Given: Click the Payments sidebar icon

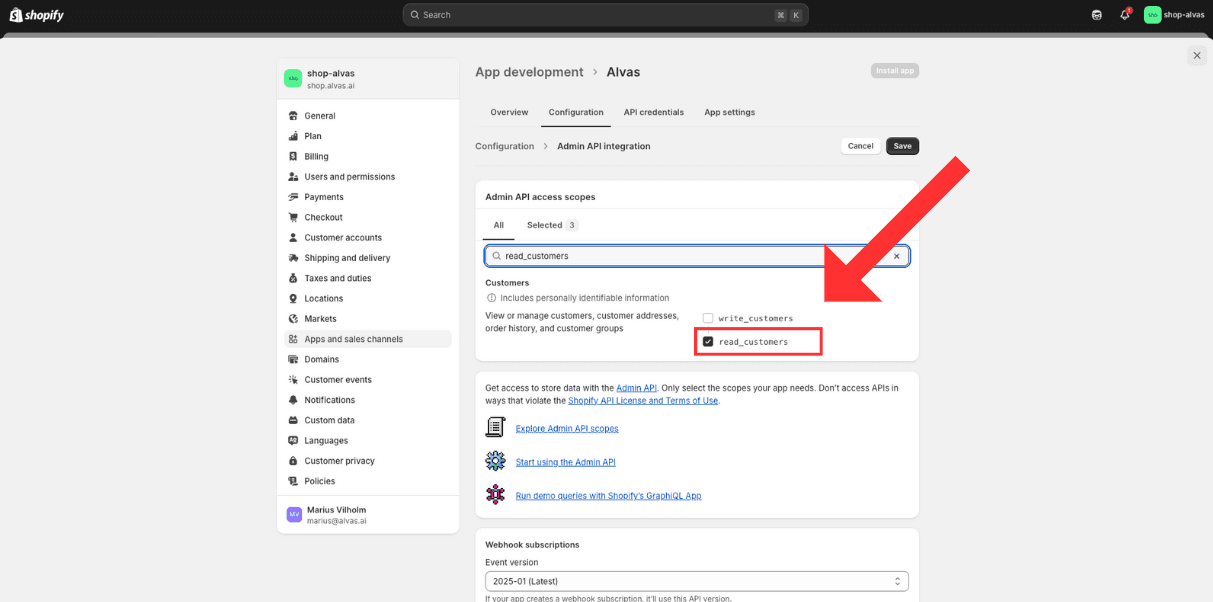Looking at the screenshot, I should click(x=293, y=197).
